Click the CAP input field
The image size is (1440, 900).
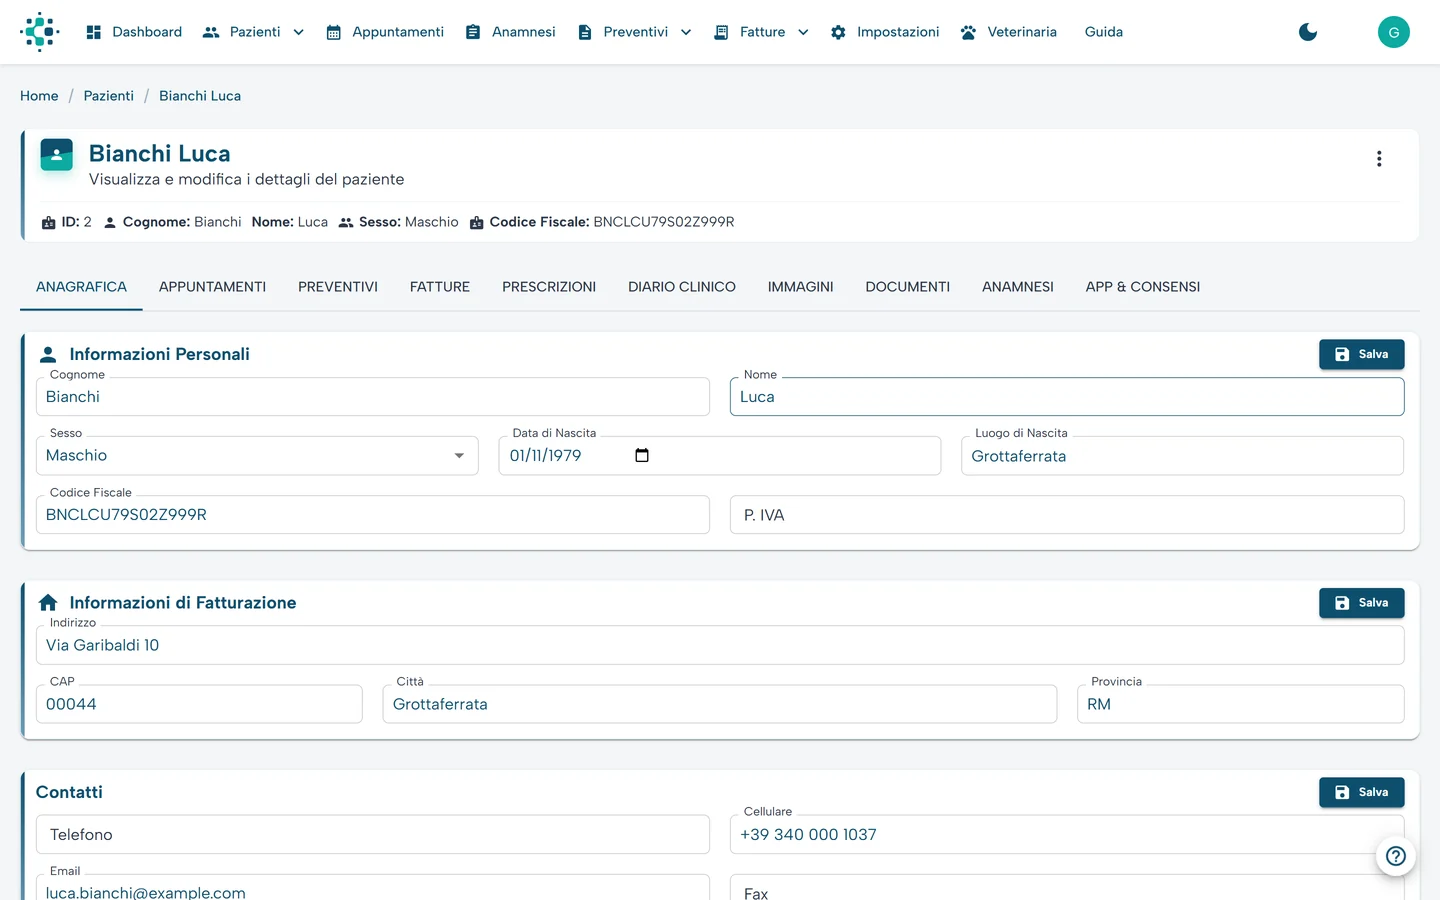click(199, 704)
